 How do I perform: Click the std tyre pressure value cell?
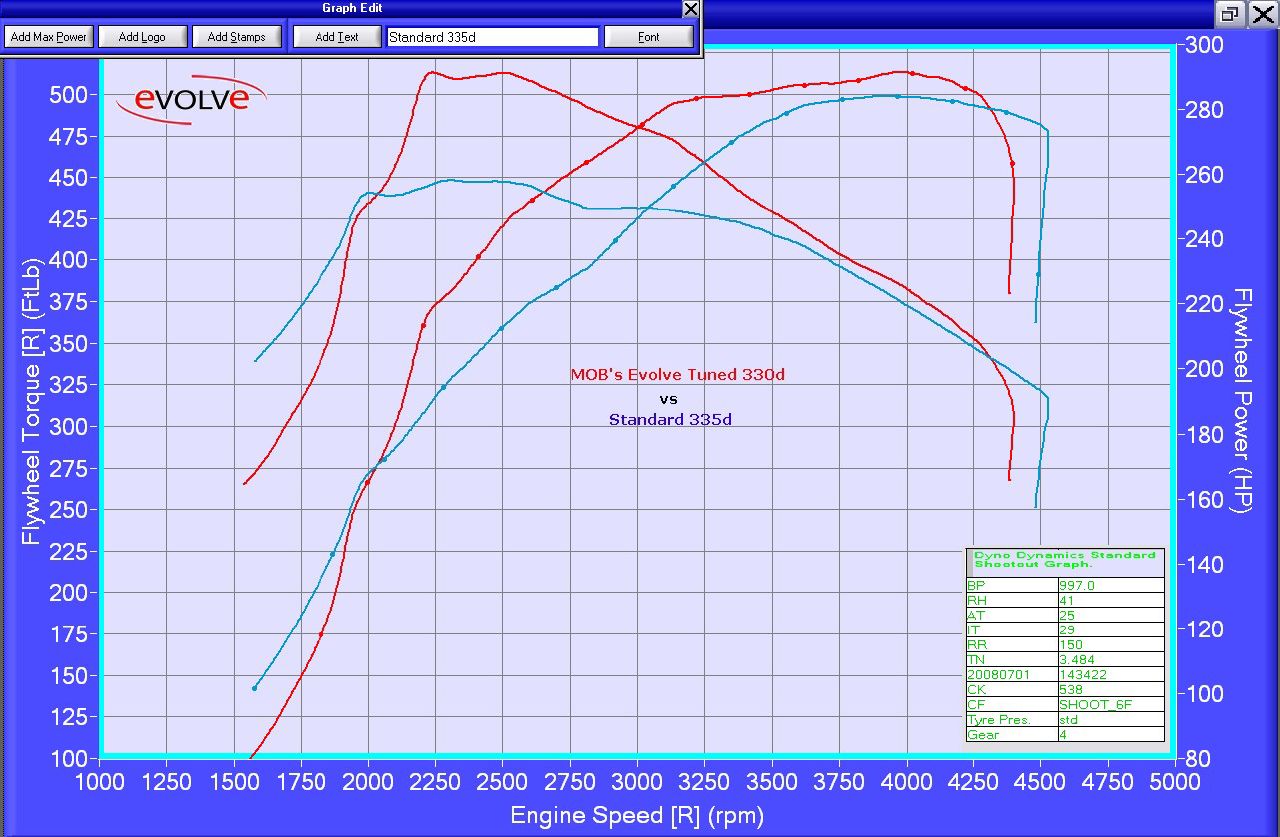(1110, 720)
